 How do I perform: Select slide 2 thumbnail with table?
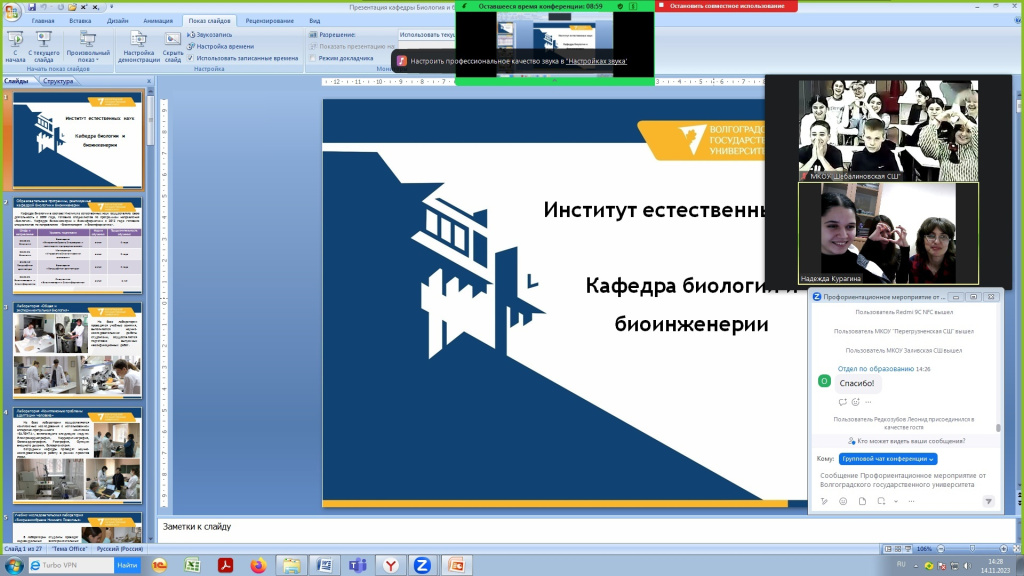pyautogui.click(x=77, y=246)
